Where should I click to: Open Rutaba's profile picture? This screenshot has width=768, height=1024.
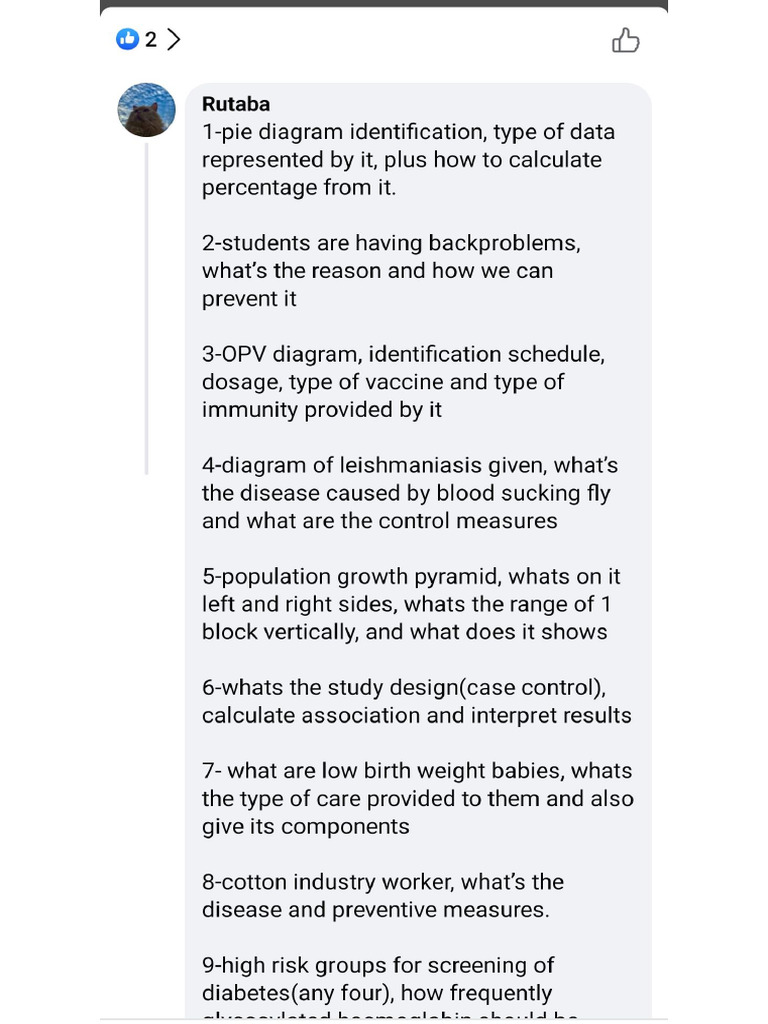[x=147, y=109]
